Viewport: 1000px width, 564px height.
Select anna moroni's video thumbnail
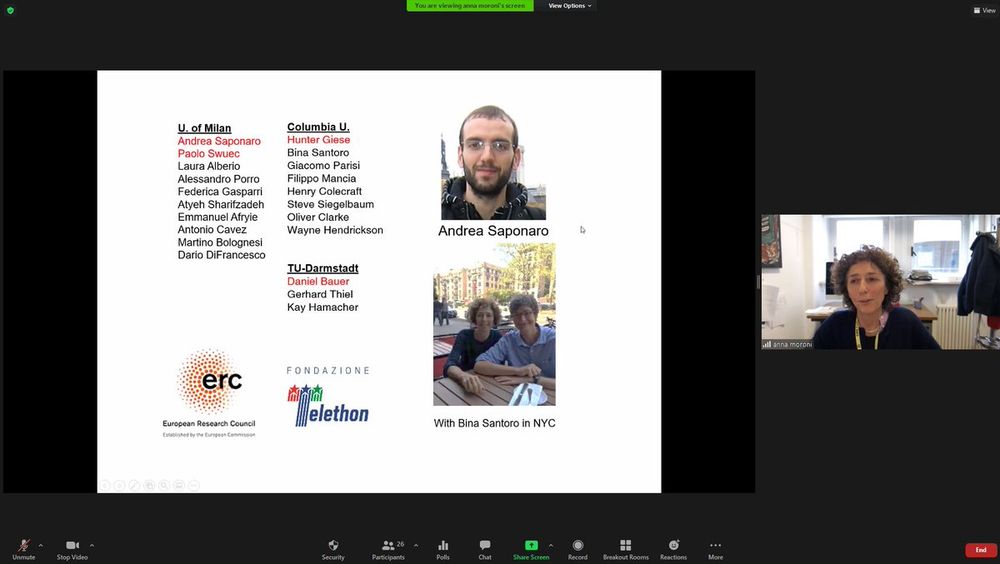click(x=880, y=281)
